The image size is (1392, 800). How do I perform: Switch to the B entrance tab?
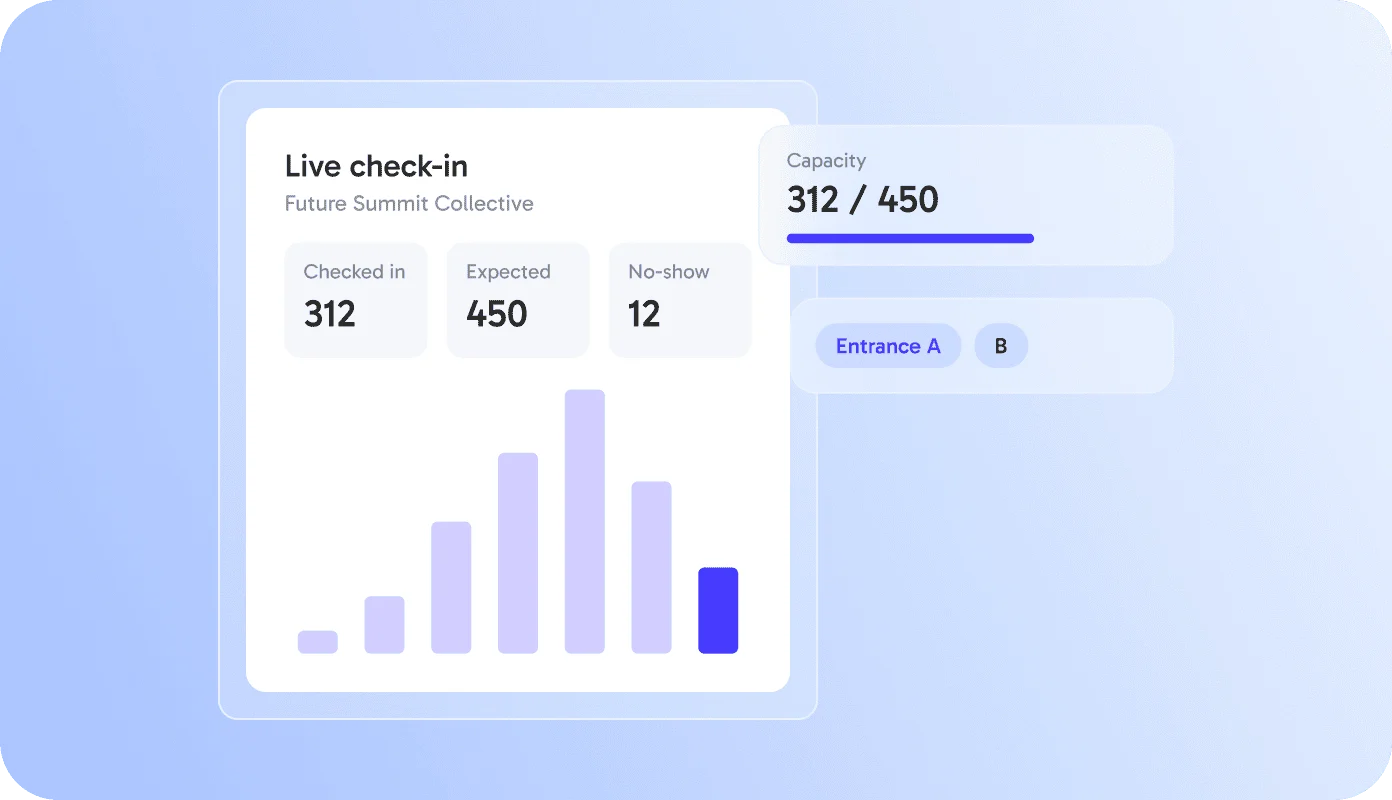coord(1001,346)
